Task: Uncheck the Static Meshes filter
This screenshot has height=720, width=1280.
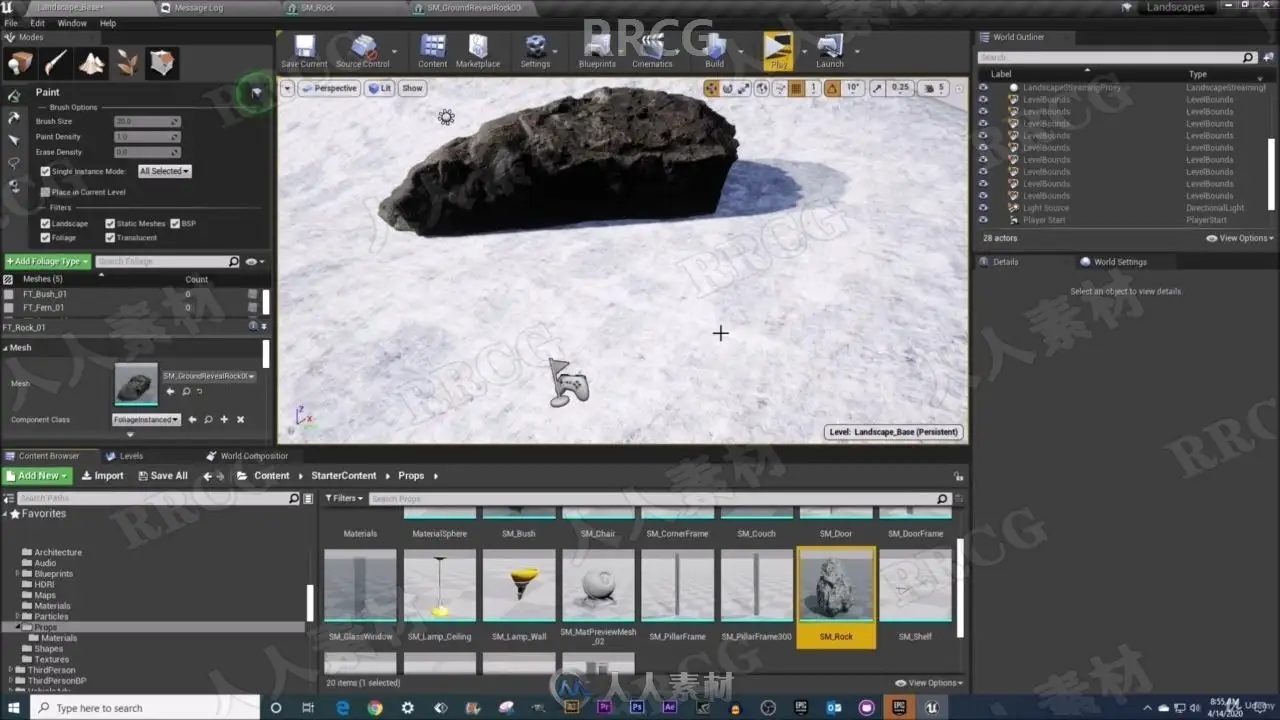Action: 110,224
